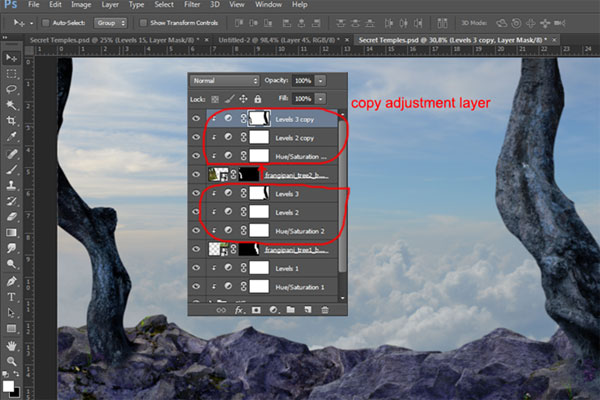Select the Horizontal Type tool
Image resolution: width=600 pixels, height=400 pixels.
[x=10, y=296]
